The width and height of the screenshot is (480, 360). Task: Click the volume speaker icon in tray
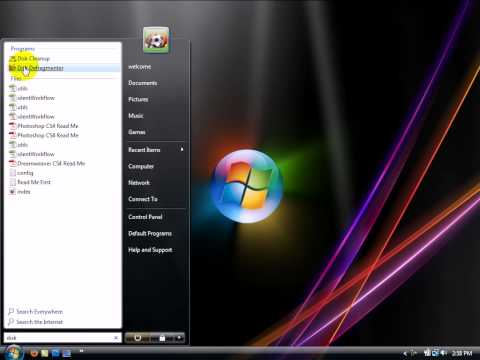coord(443,353)
